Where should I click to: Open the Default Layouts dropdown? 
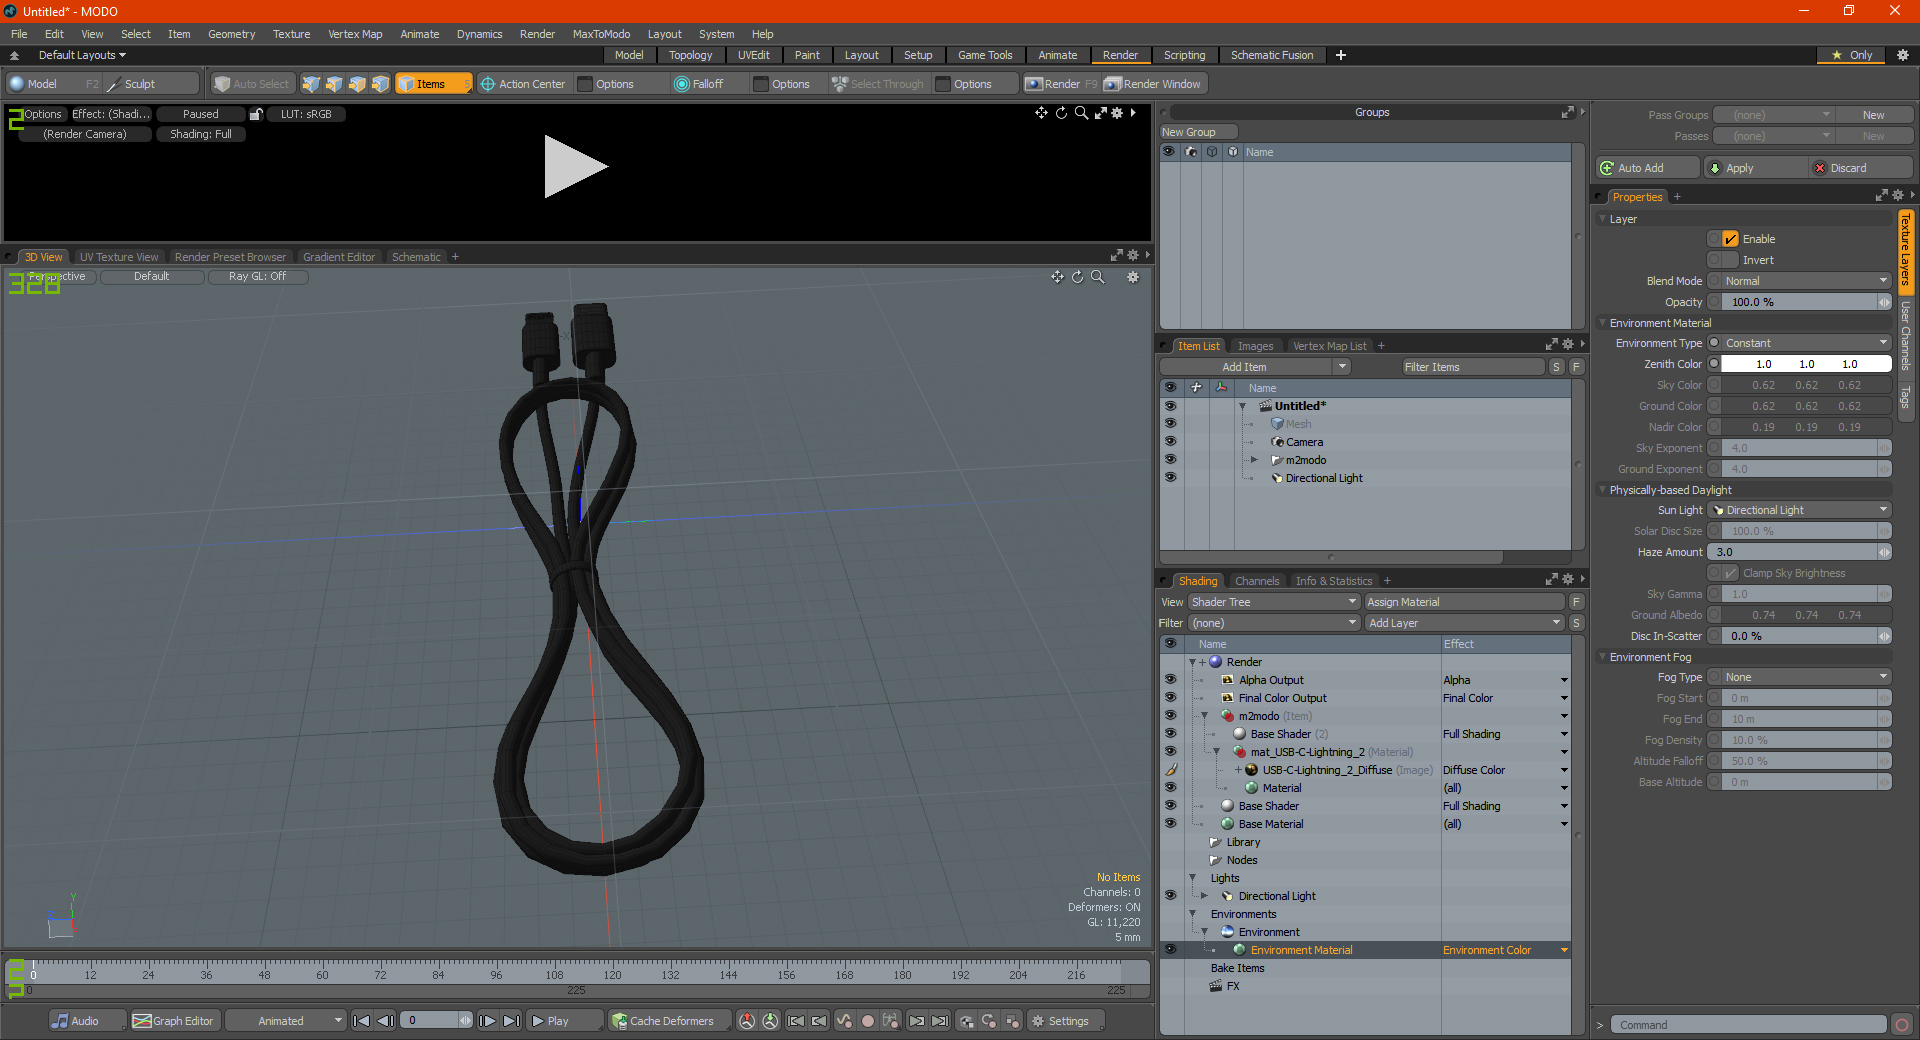click(x=82, y=55)
